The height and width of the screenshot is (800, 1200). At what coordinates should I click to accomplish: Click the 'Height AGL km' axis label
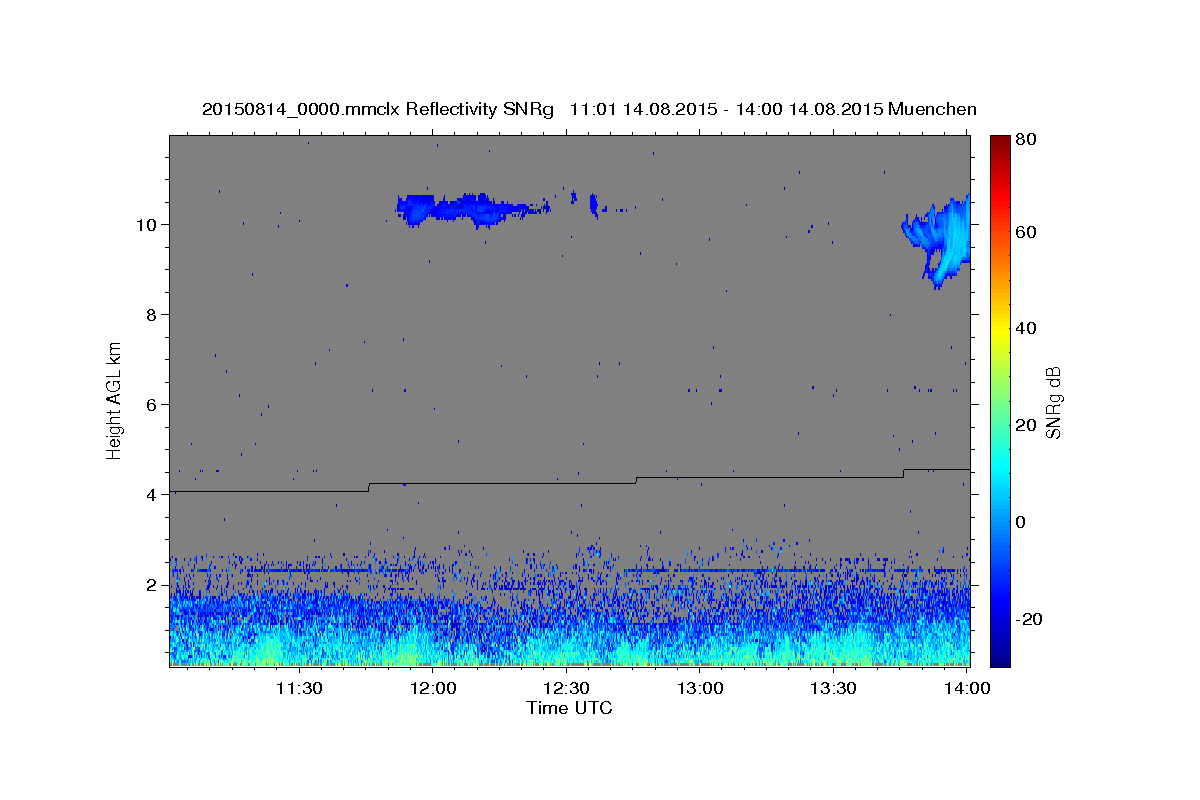click(115, 401)
